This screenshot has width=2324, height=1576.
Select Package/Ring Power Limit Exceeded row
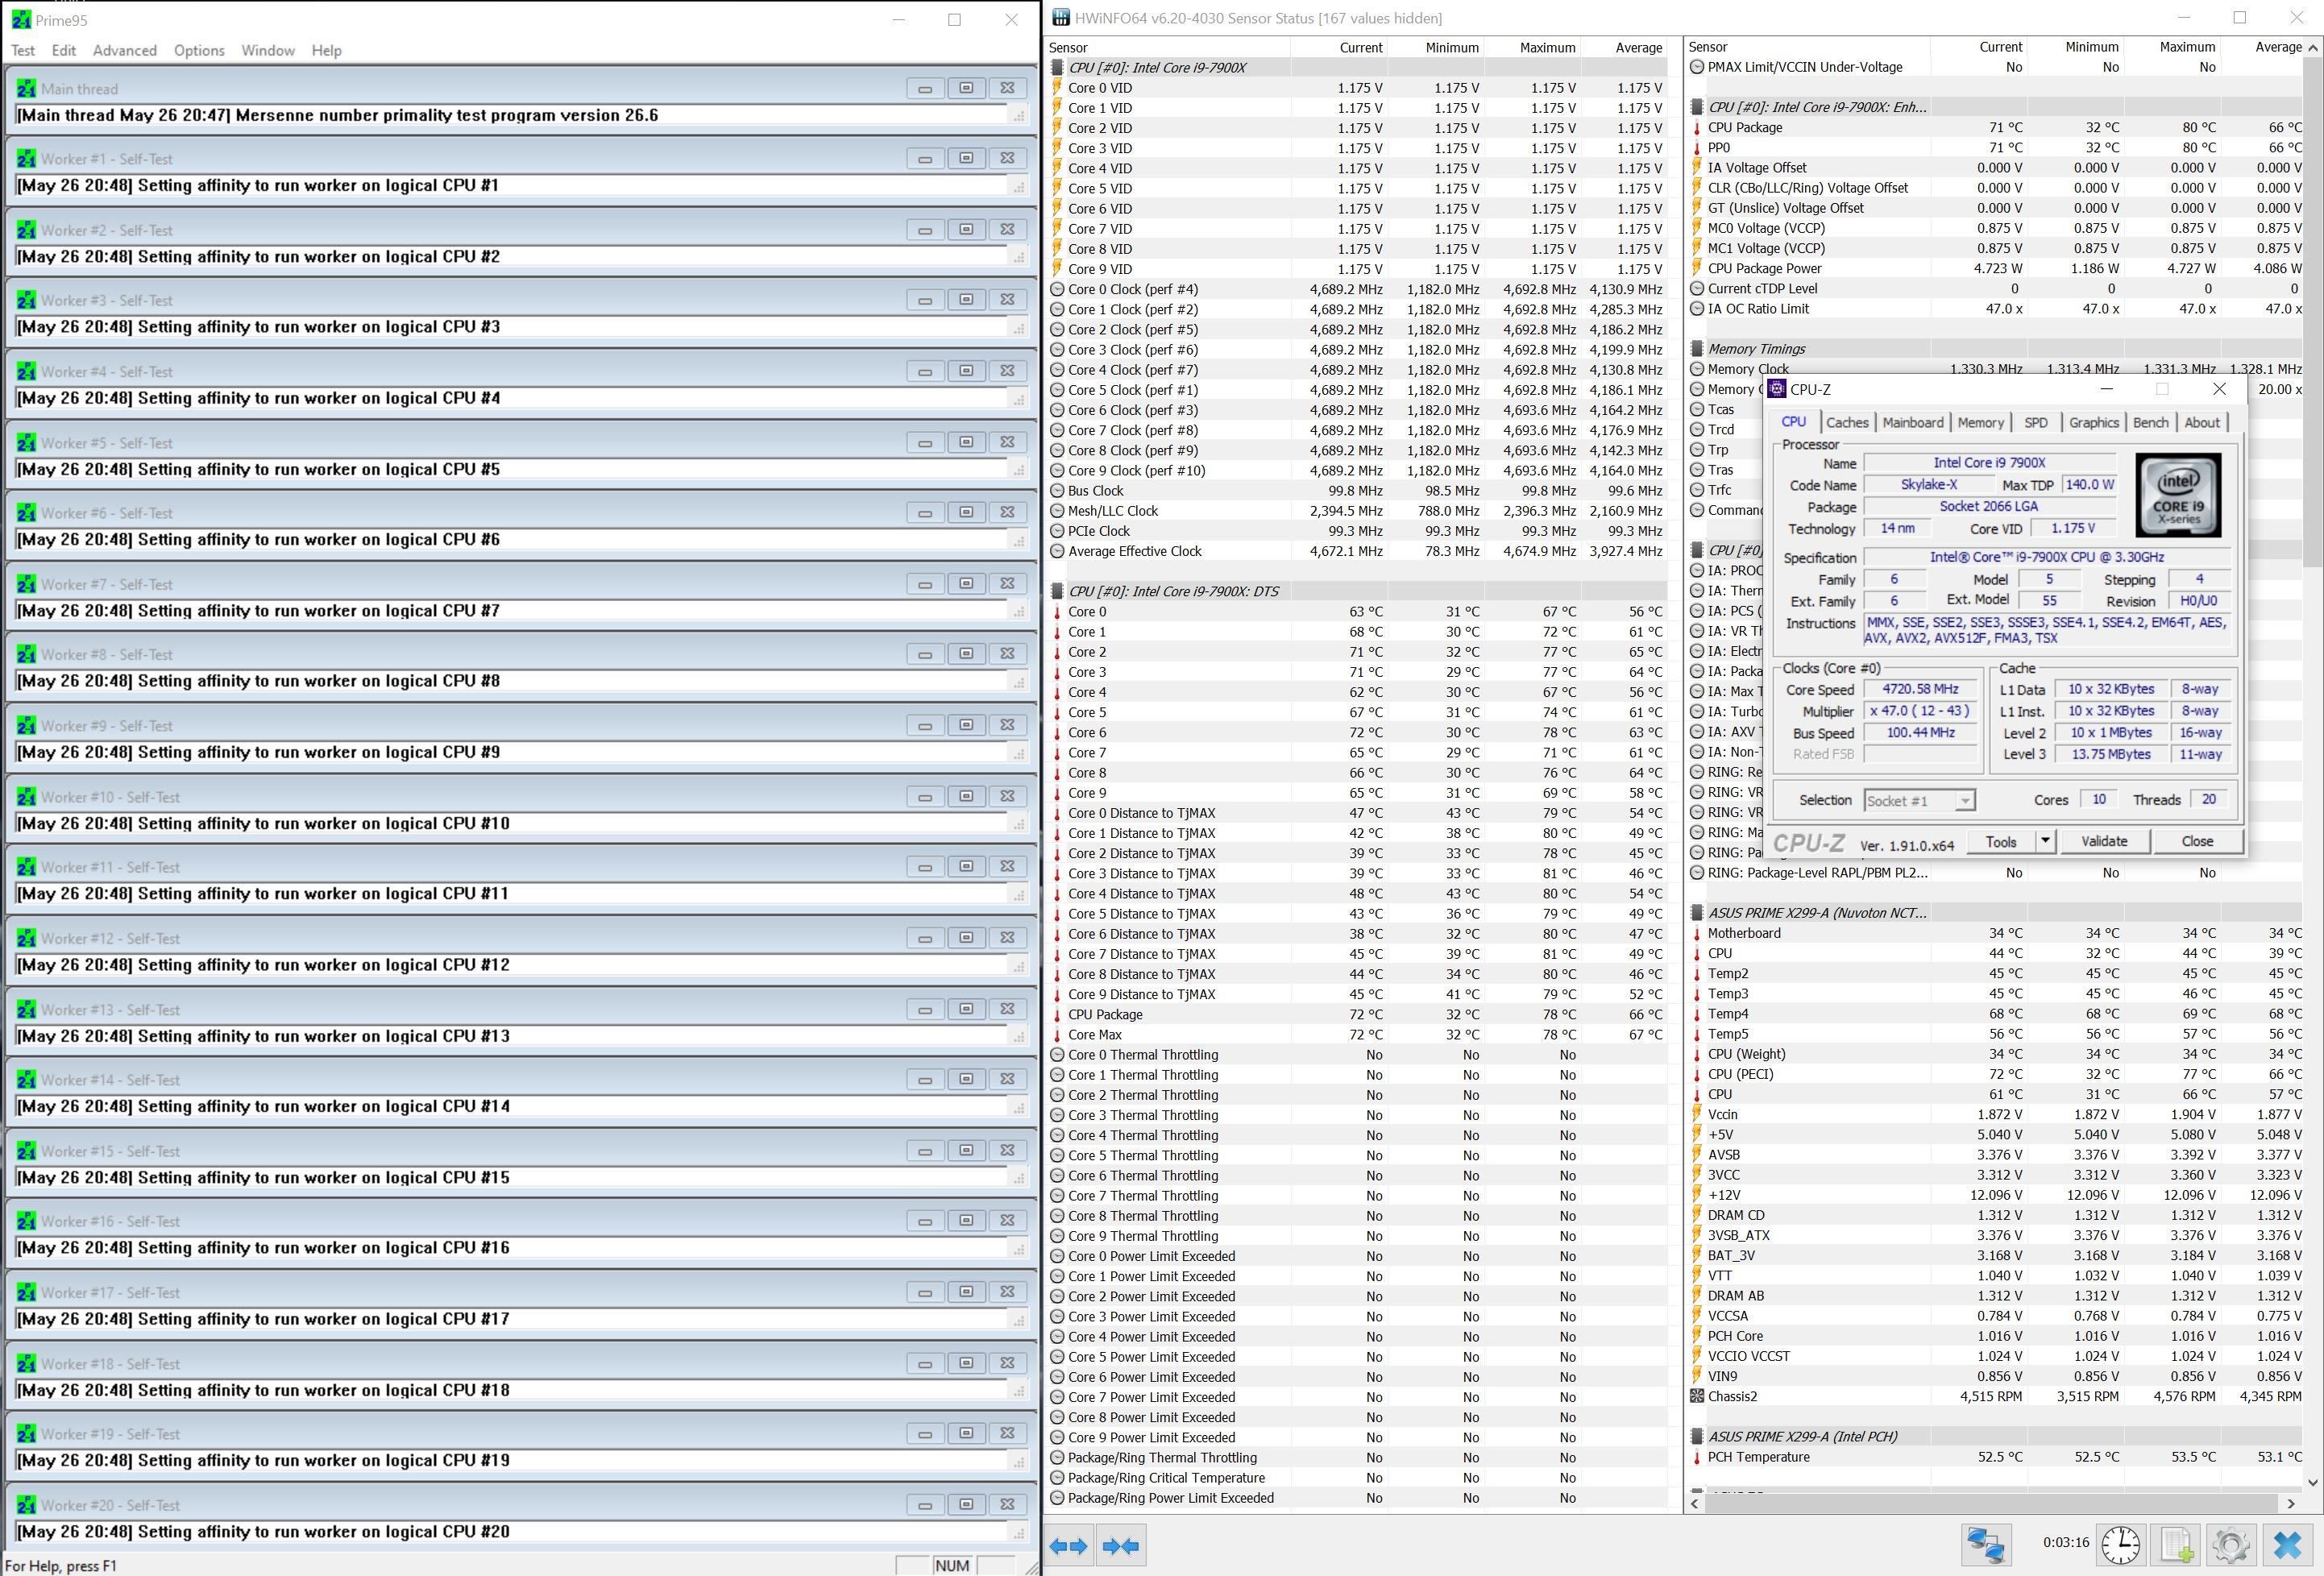(1357, 1498)
